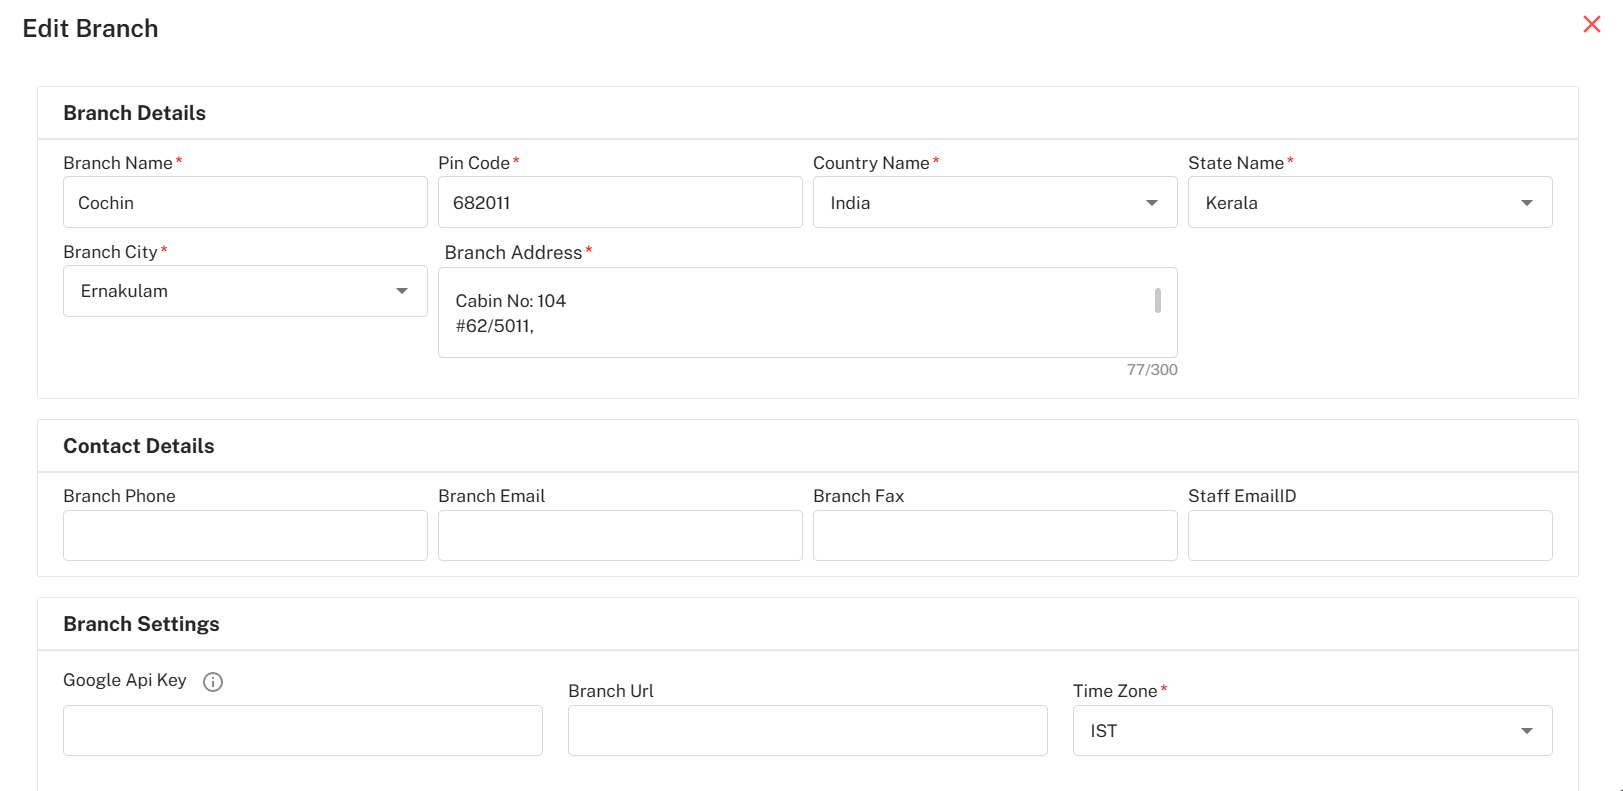Expand the Time Zone dropdown
The height and width of the screenshot is (791, 1623).
coord(1311,731)
